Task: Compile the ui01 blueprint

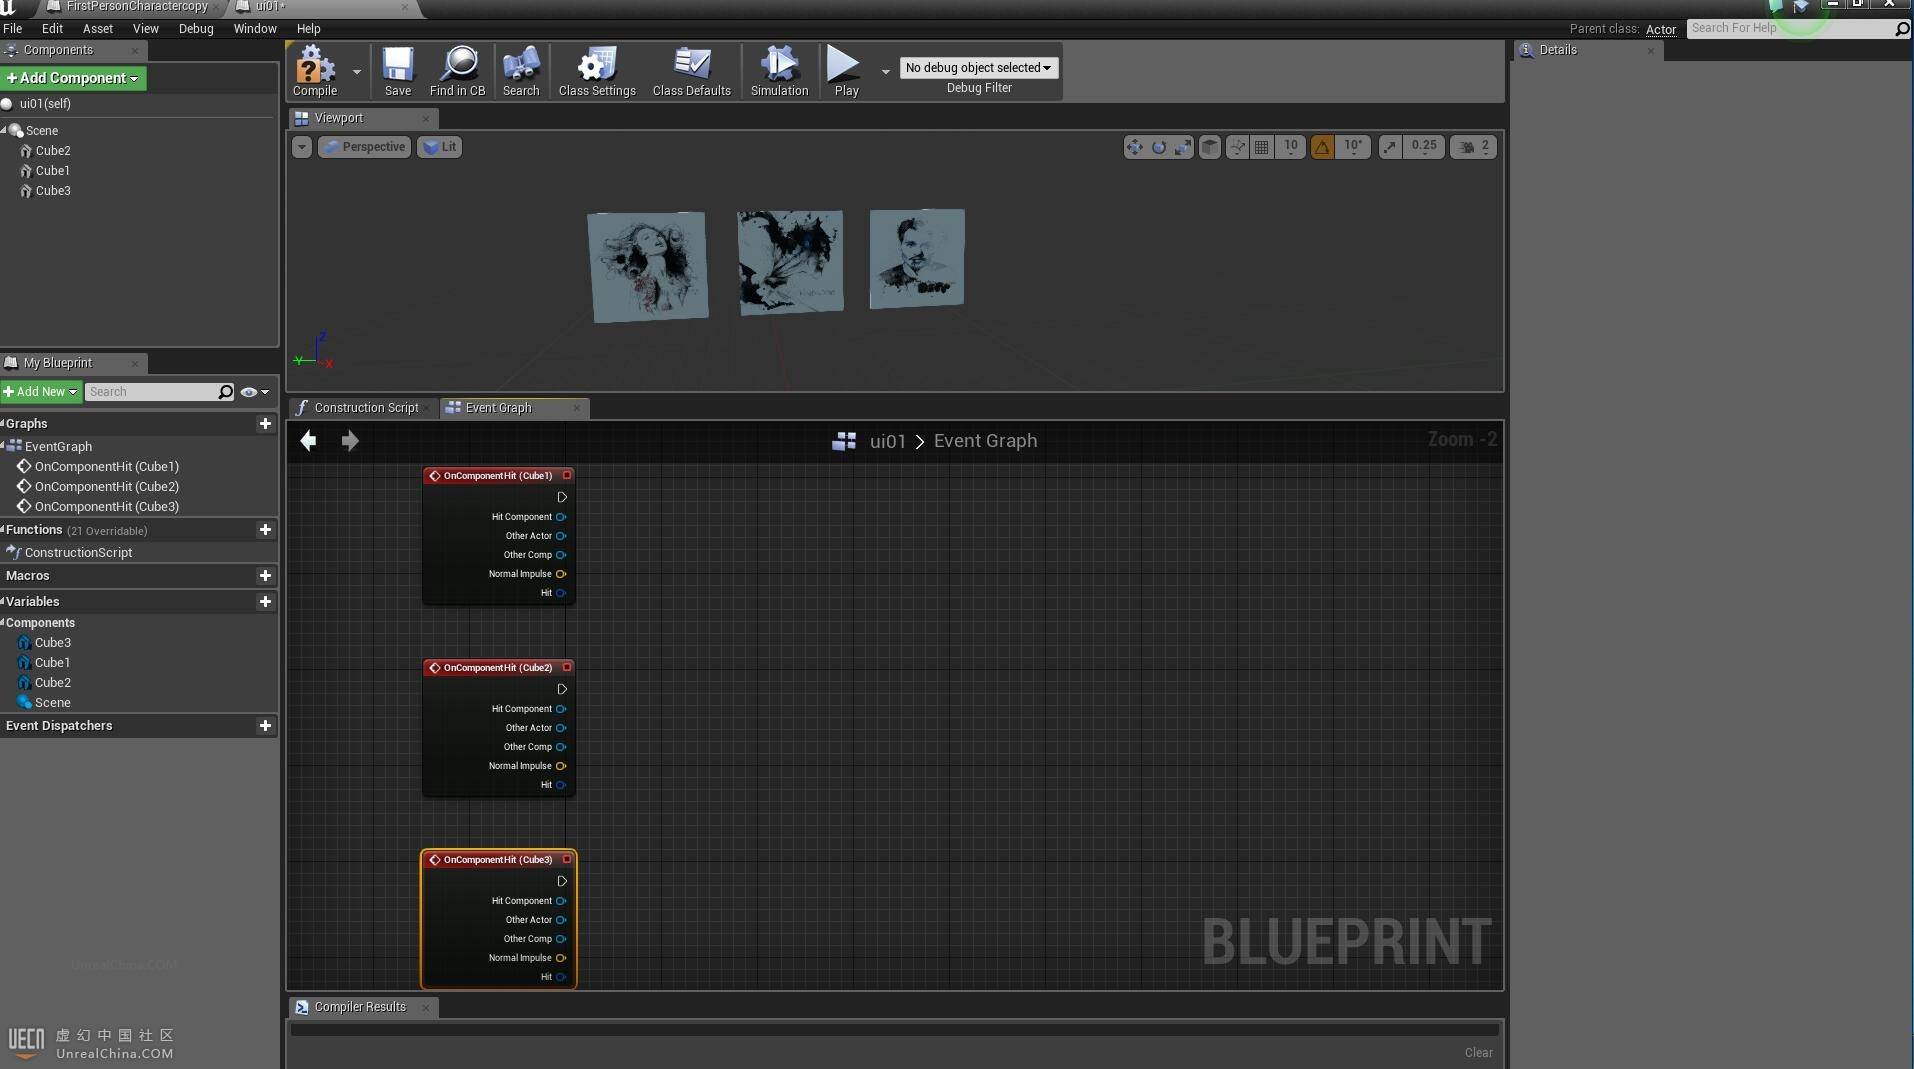Action: coord(314,70)
